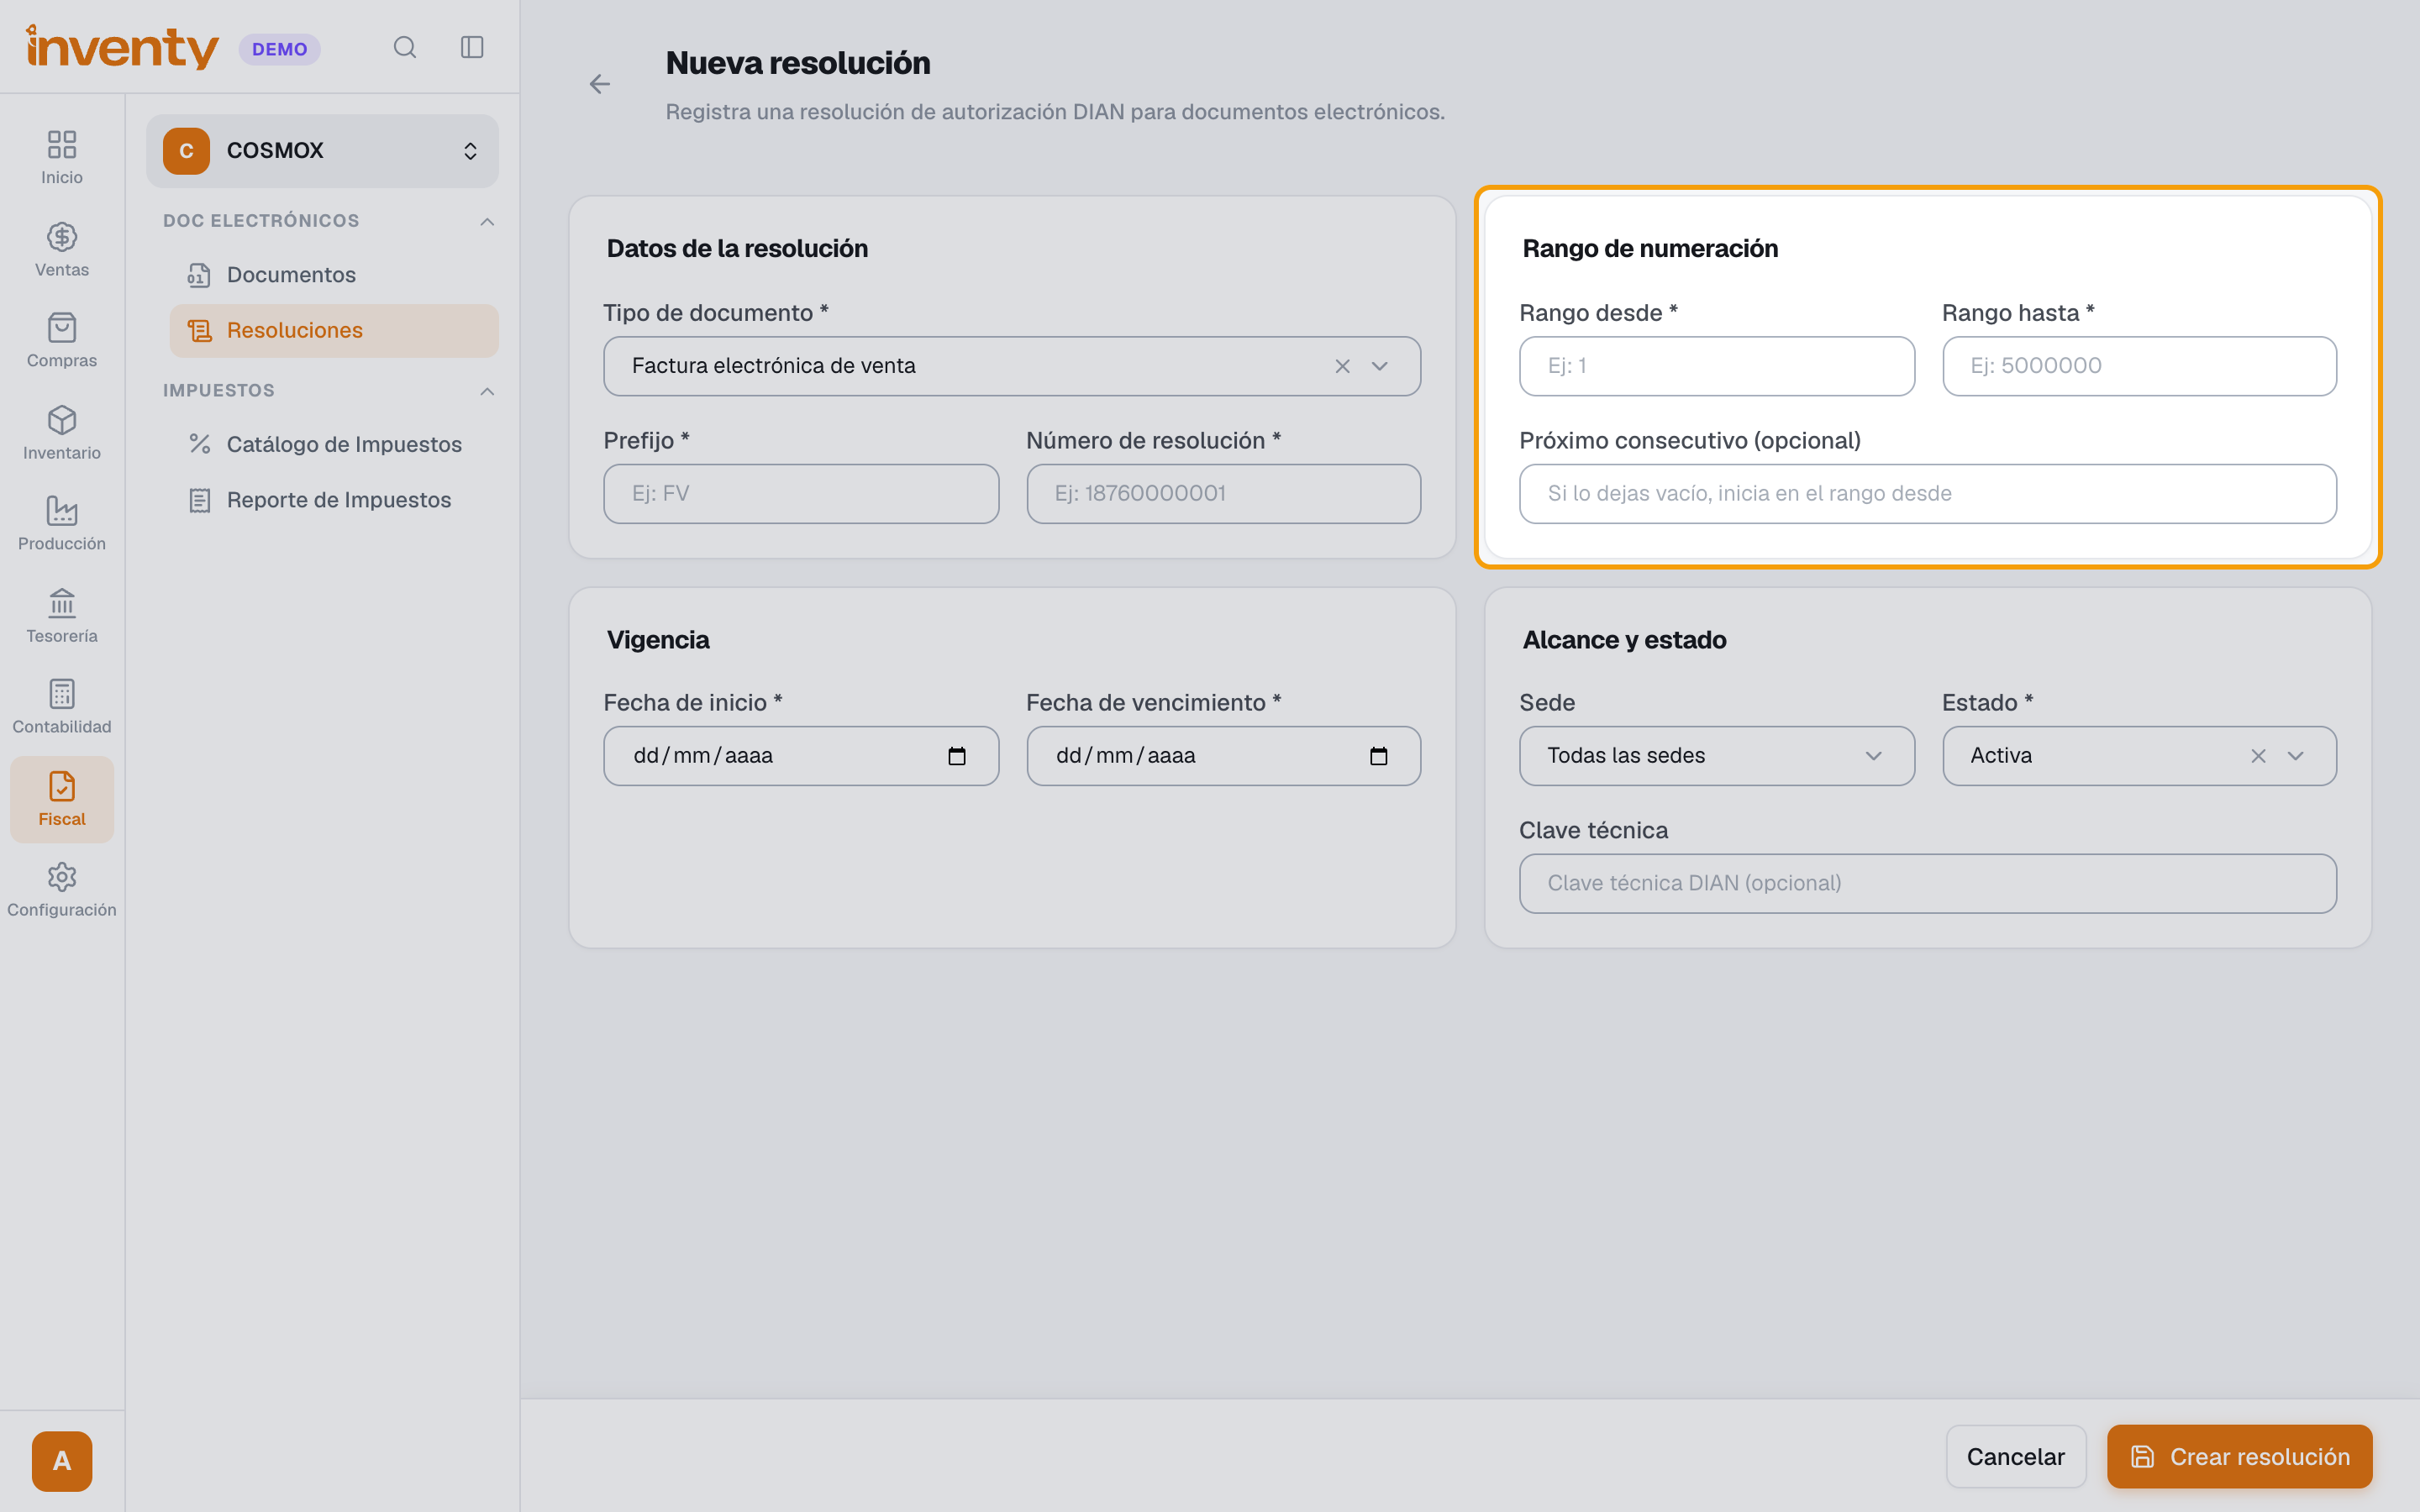Open the Compras module
Screen dimensions: 2420x1512
coord(62,341)
